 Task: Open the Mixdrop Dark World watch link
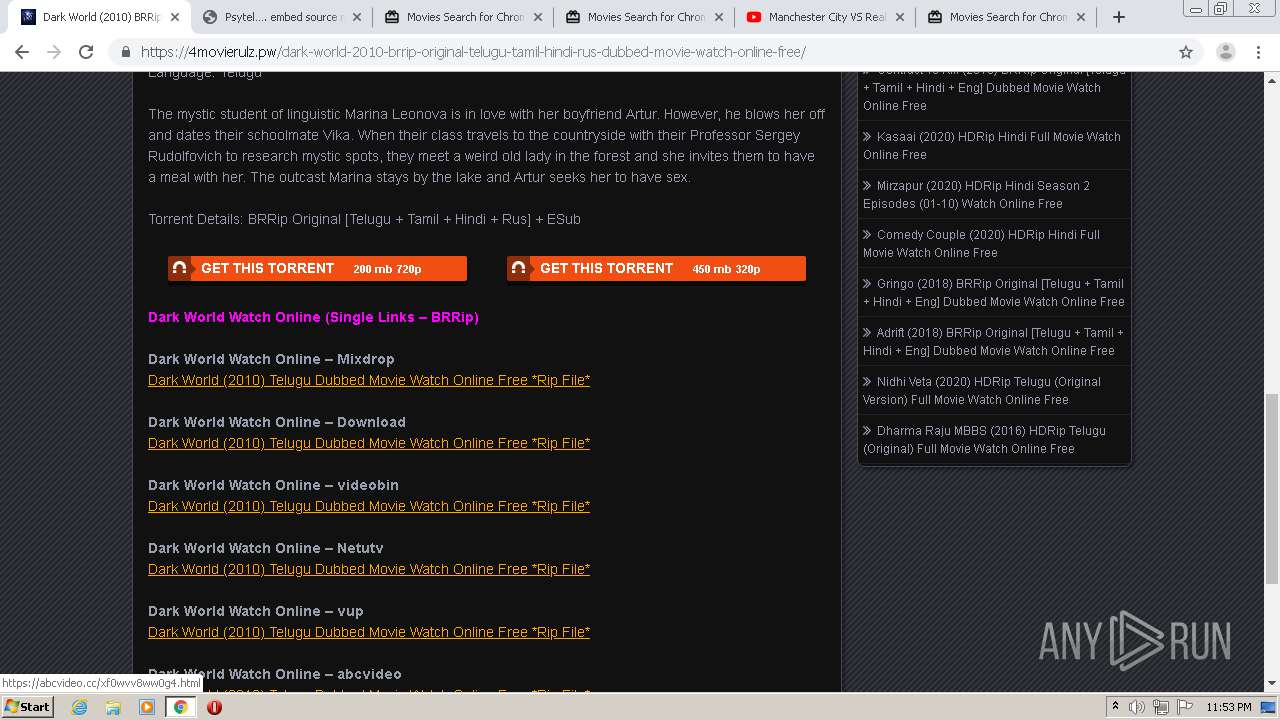(369, 380)
